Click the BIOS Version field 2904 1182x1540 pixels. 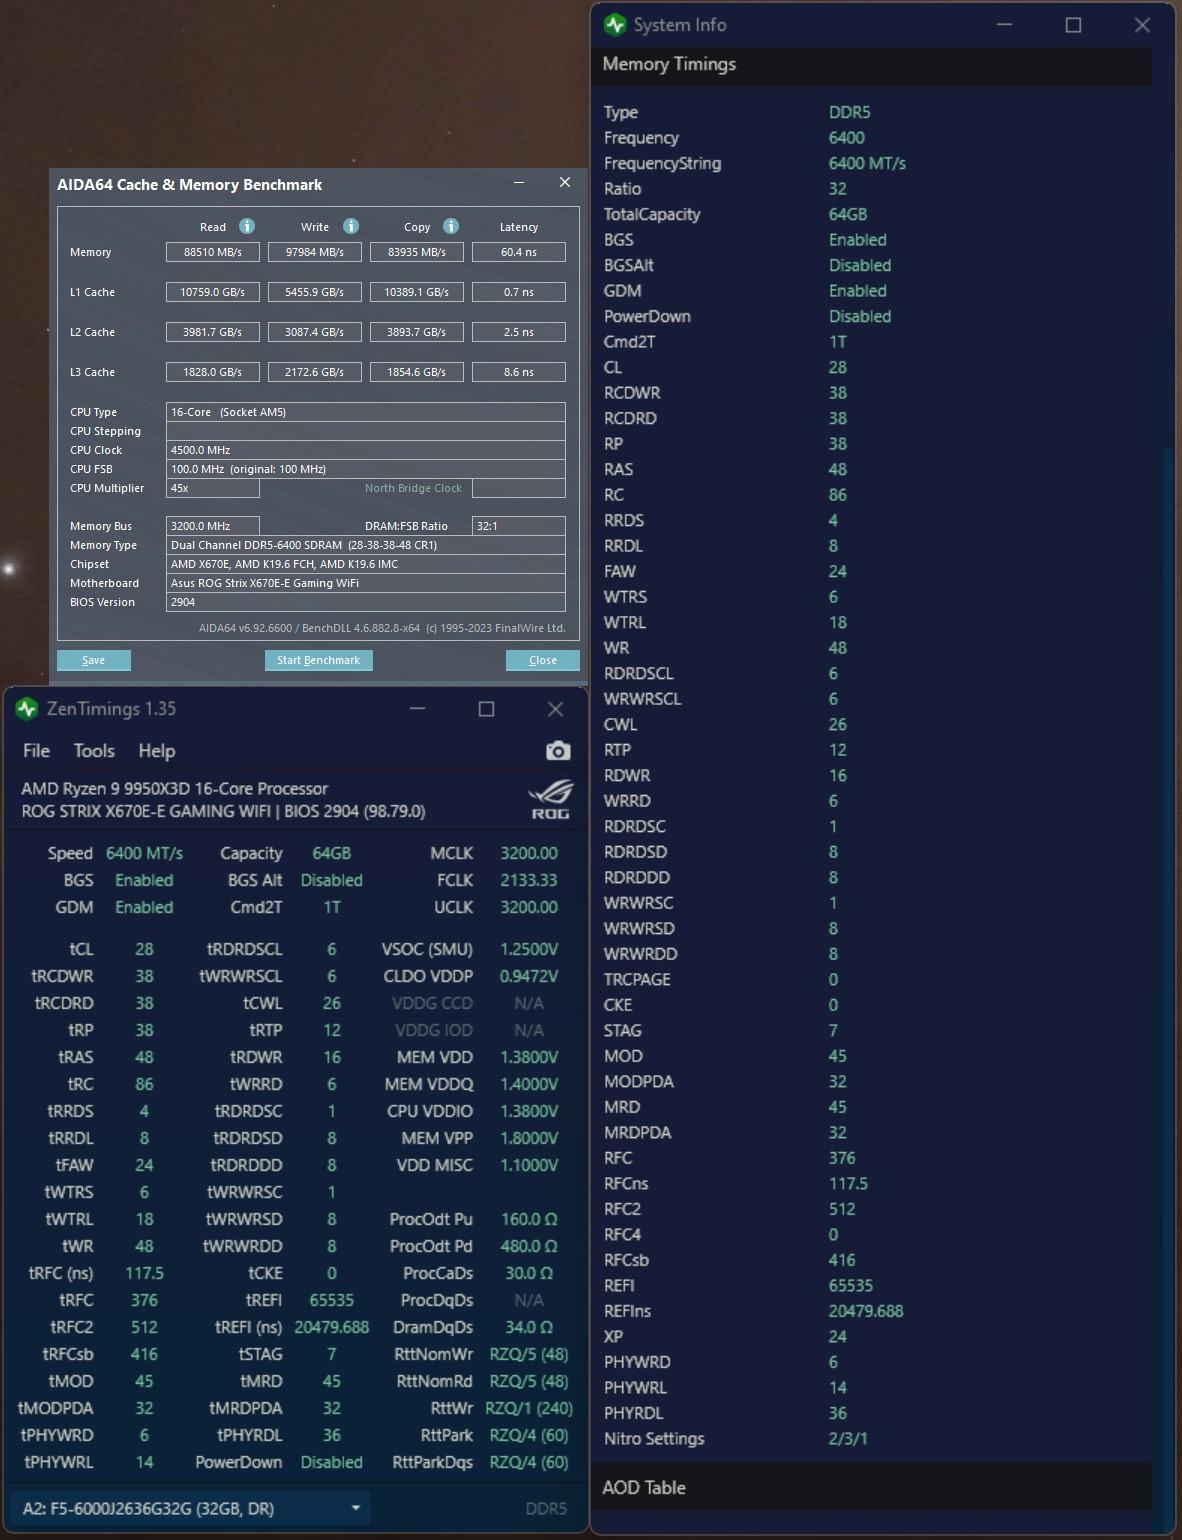click(366, 602)
